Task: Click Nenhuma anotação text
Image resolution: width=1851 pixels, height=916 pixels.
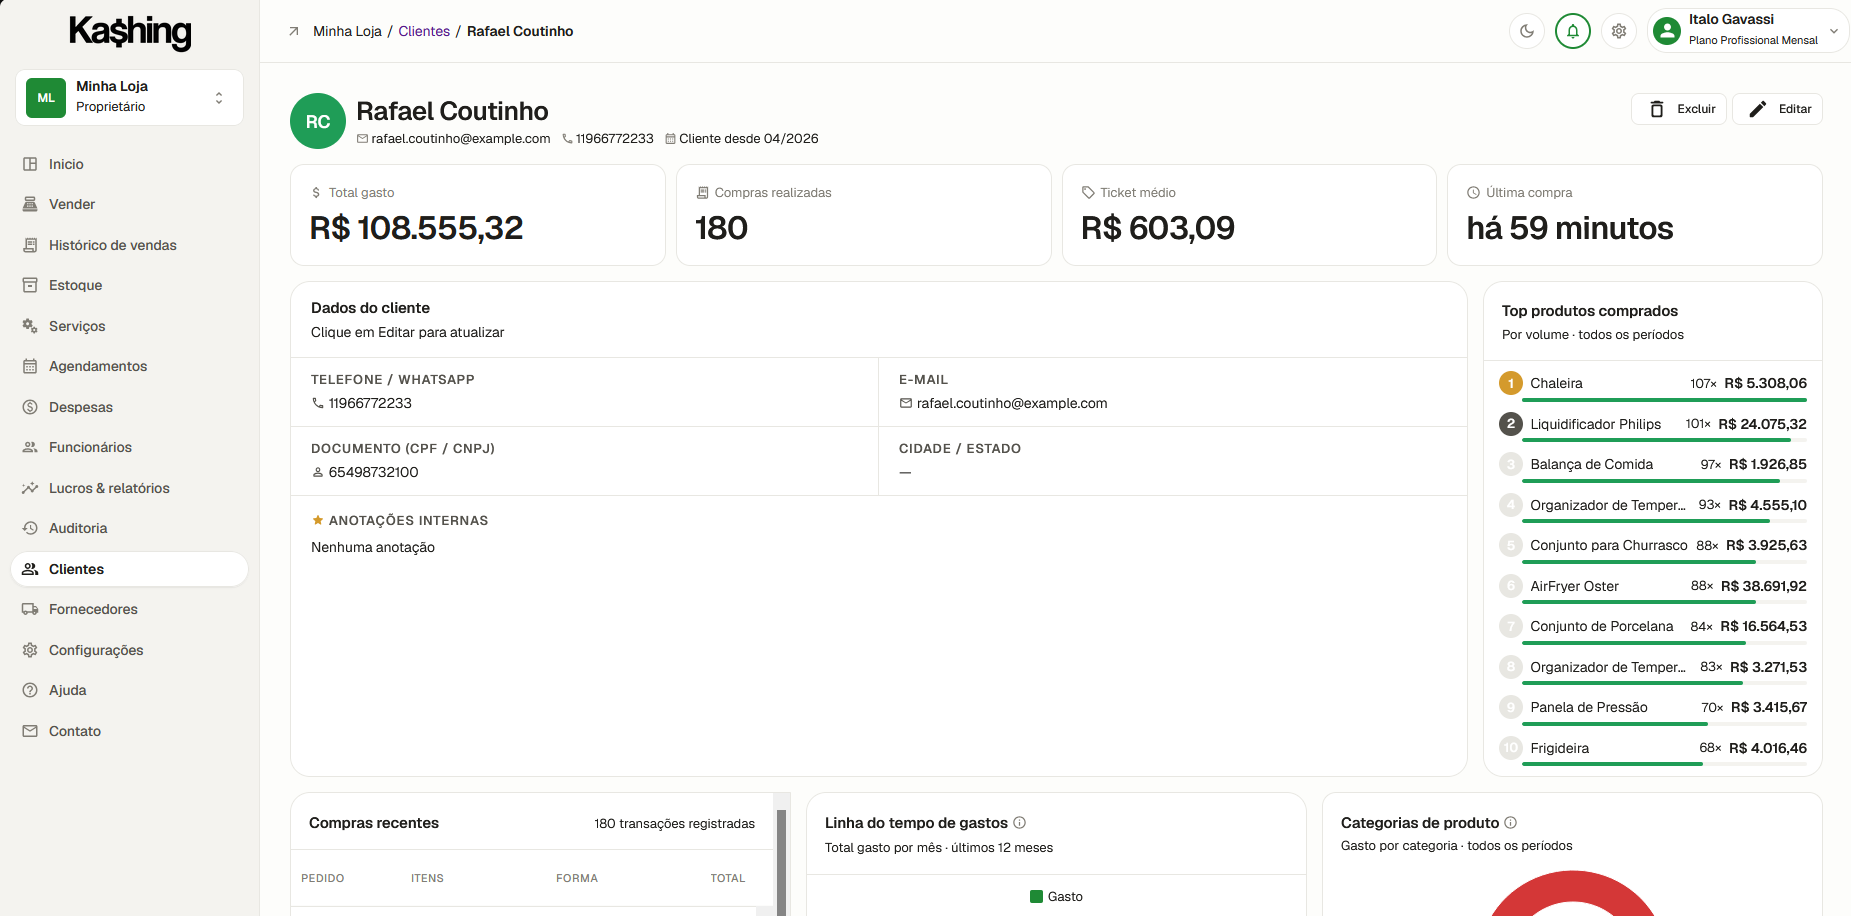Action: coord(373,547)
